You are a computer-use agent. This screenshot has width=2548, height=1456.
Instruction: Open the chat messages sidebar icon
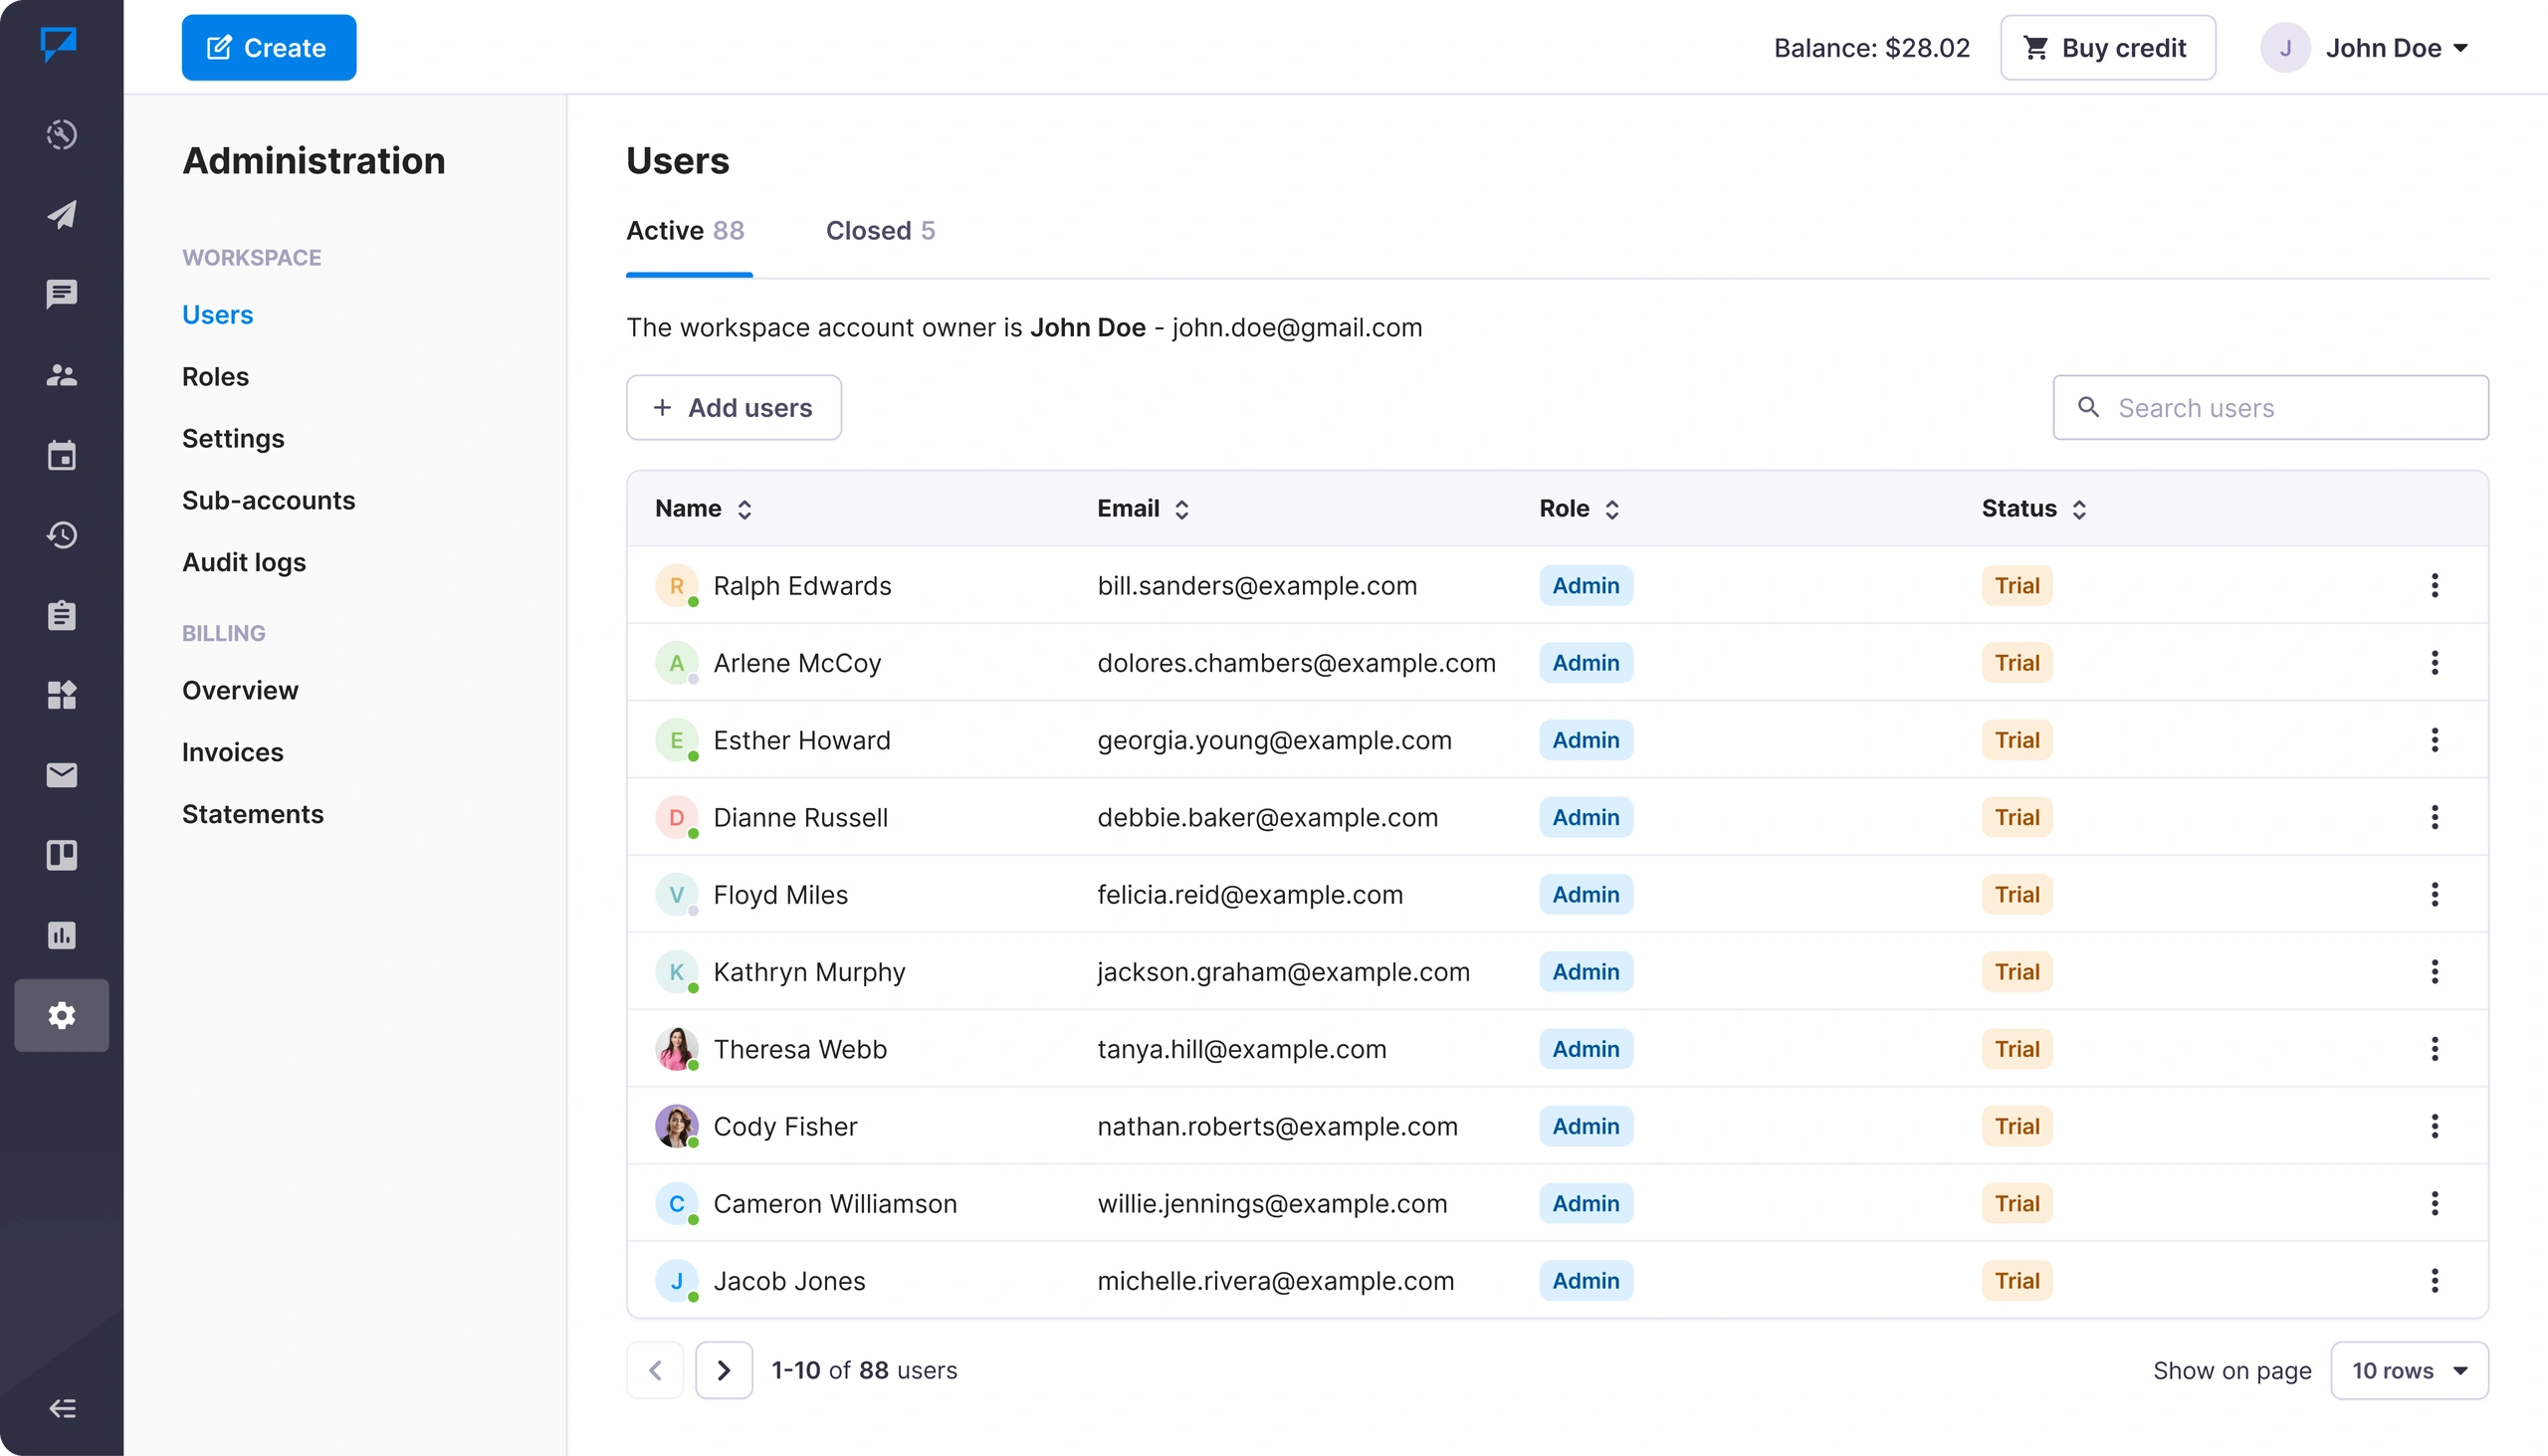pyautogui.click(x=62, y=294)
